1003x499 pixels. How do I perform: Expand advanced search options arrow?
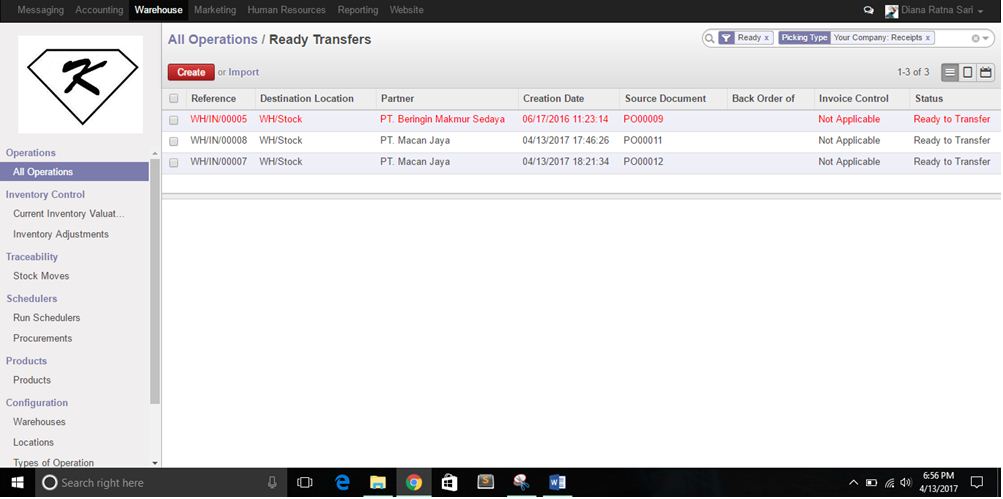tap(988, 38)
